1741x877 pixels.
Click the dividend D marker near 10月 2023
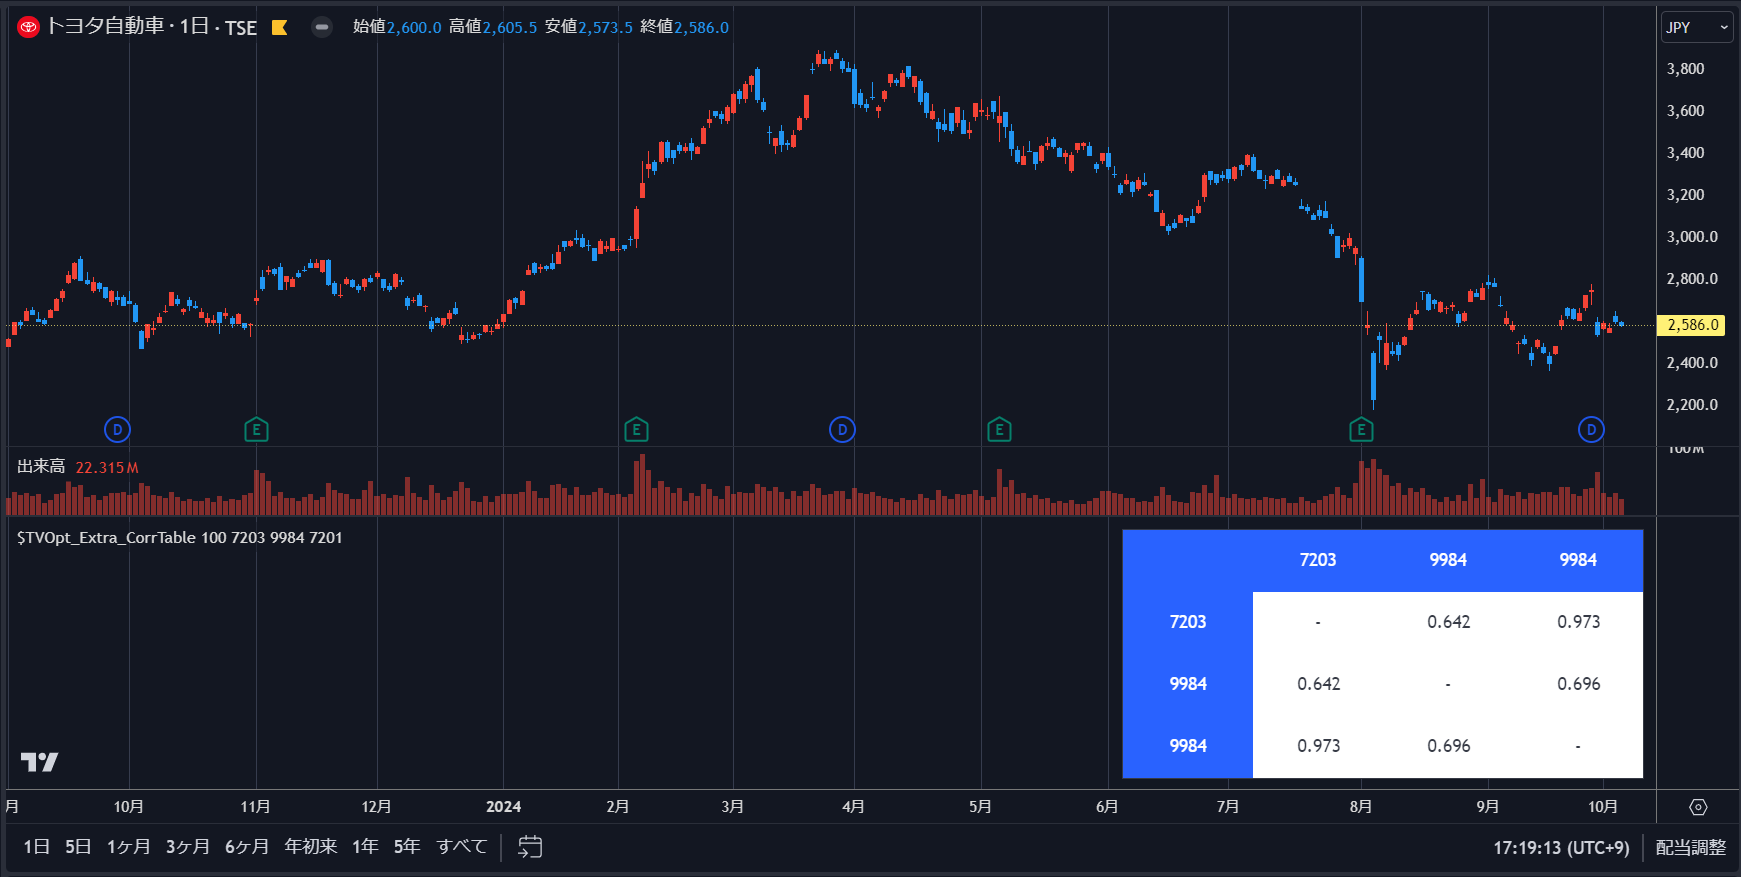point(117,430)
